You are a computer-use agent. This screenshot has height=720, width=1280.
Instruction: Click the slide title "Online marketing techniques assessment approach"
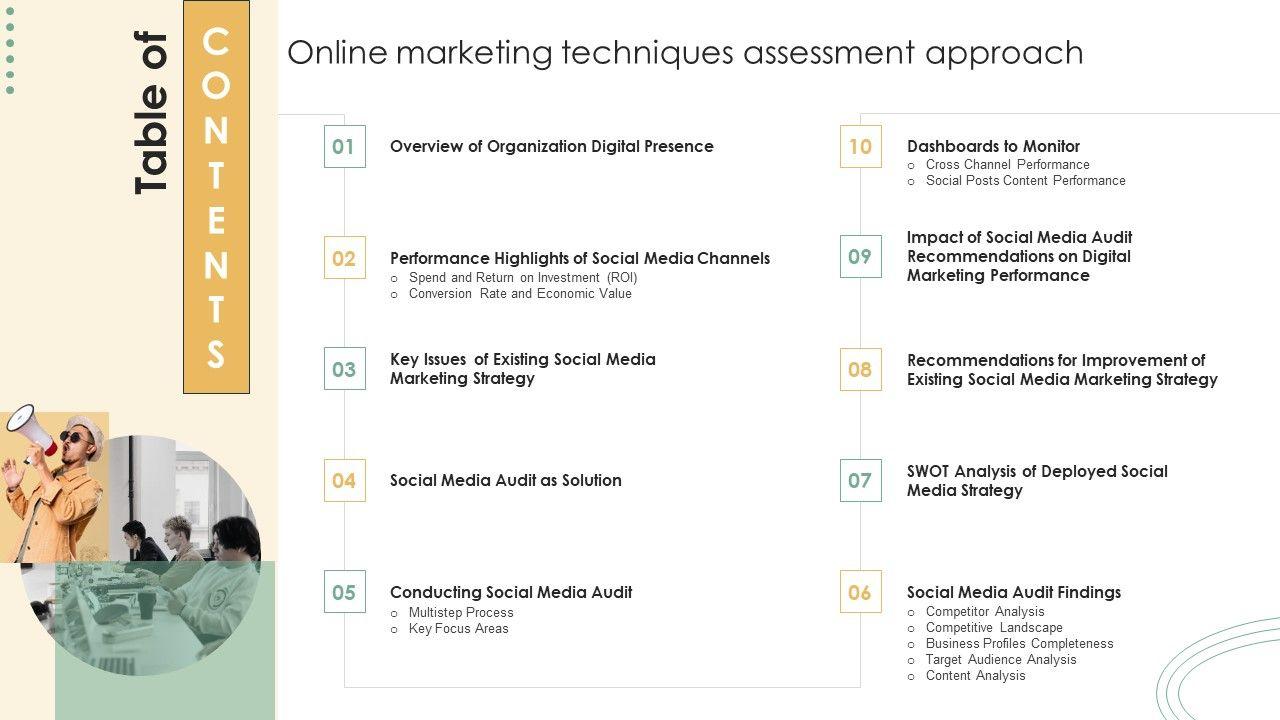tap(685, 52)
